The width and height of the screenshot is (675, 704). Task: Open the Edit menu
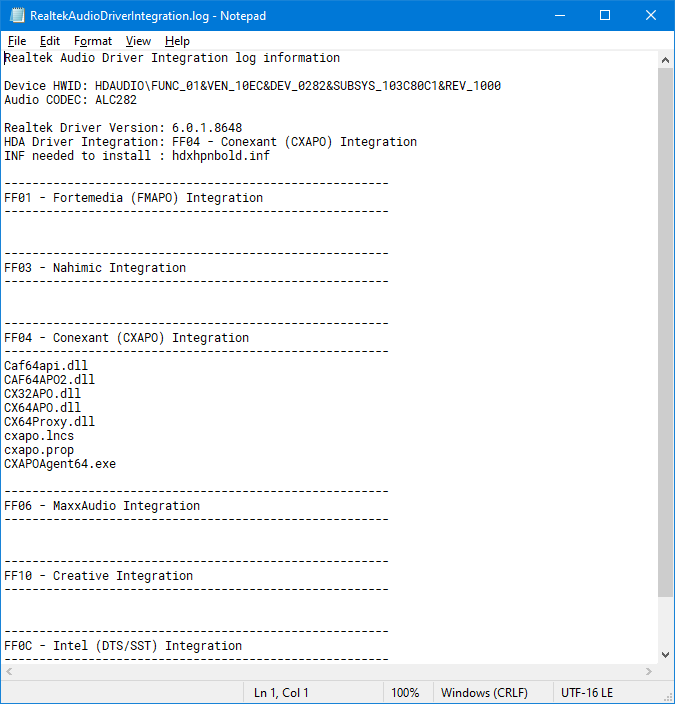click(x=49, y=41)
